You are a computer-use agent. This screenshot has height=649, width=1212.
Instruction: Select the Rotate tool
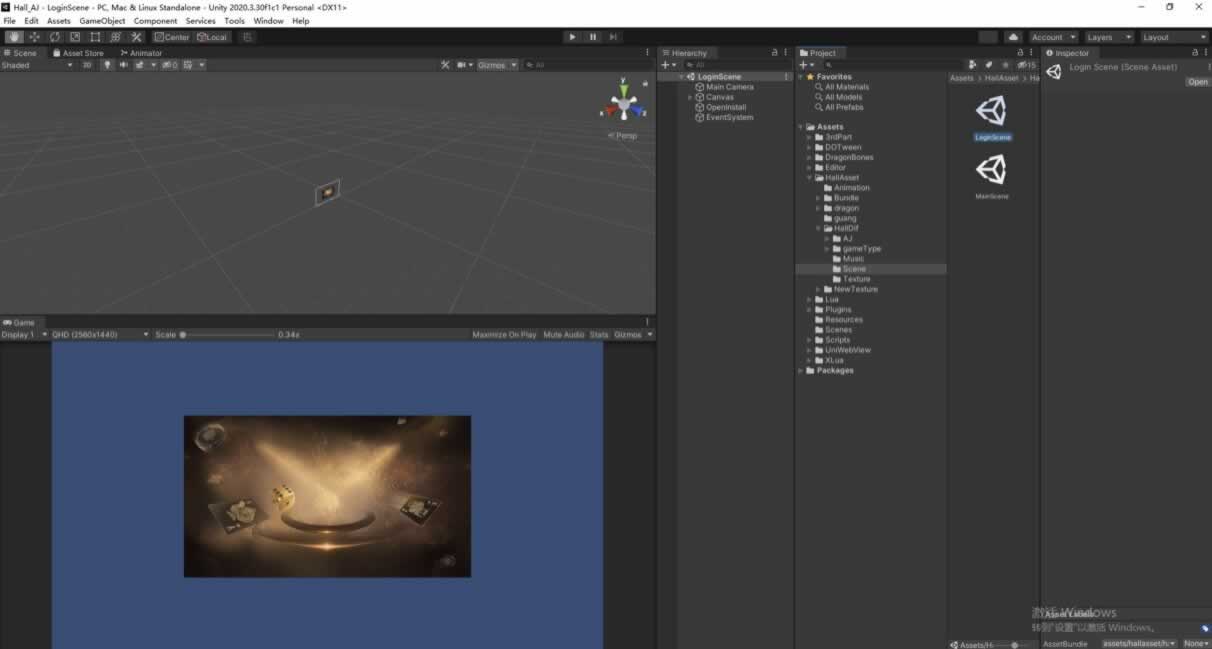coord(55,37)
